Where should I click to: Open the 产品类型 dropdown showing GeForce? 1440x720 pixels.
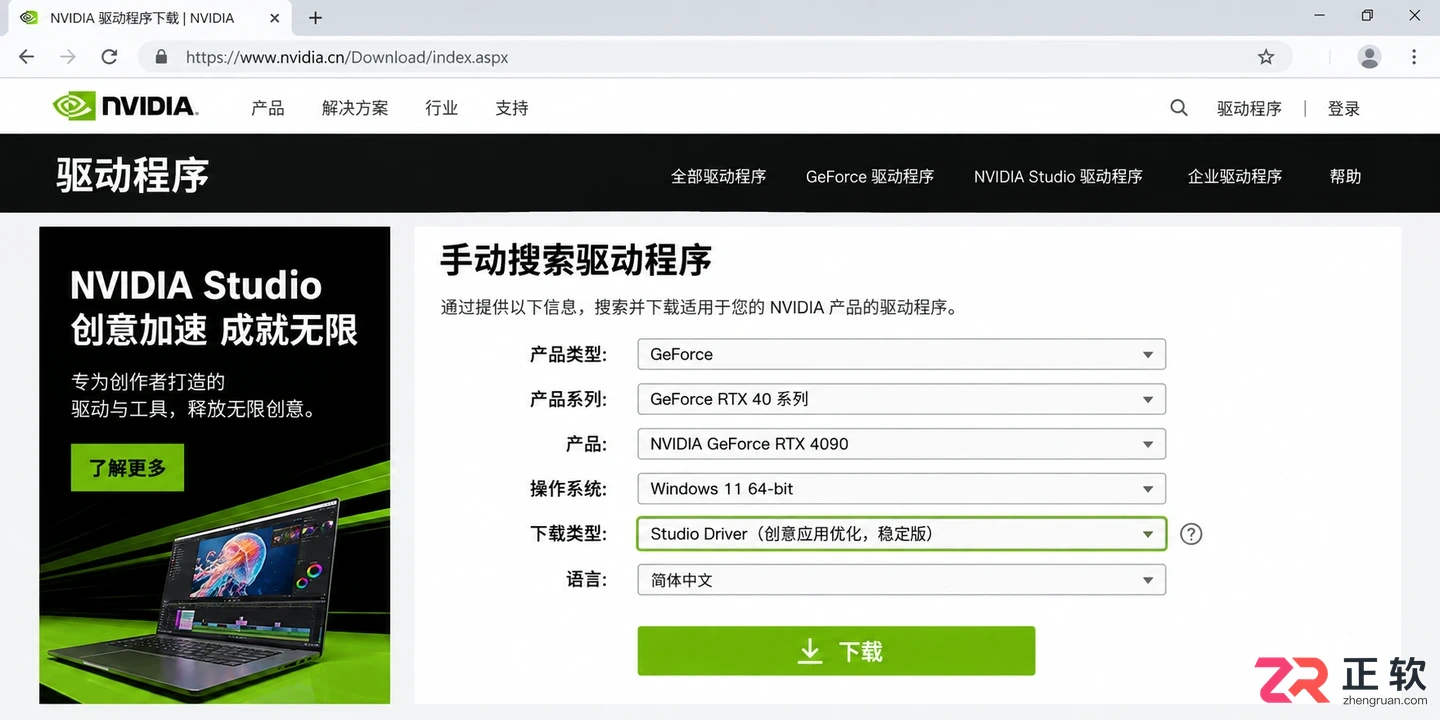pyautogui.click(x=901, y=354)
